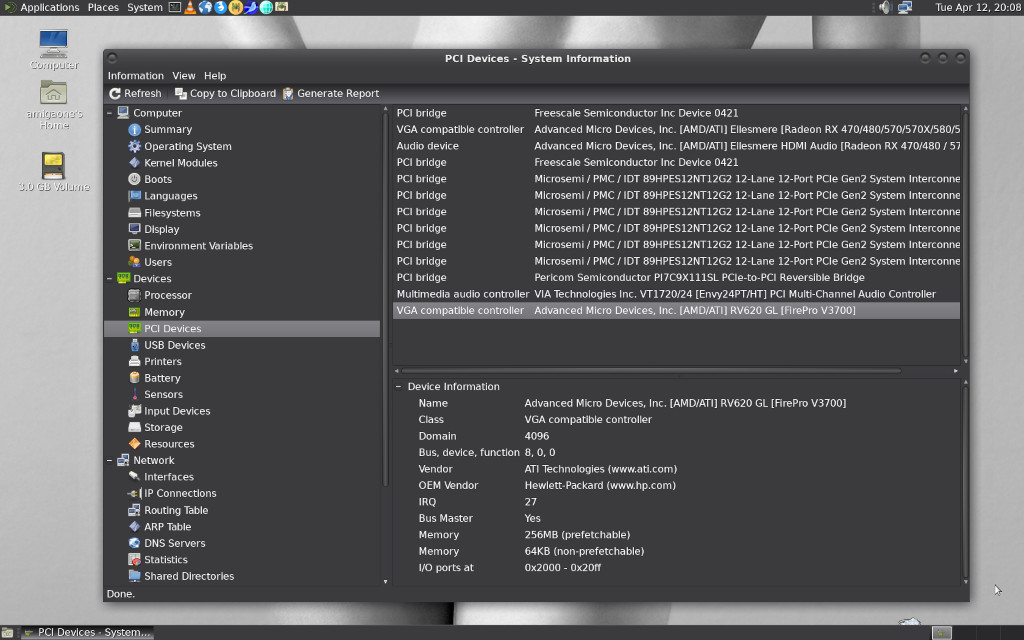
Task: Open the Applications menu in top panel
Action: (50, 7)
